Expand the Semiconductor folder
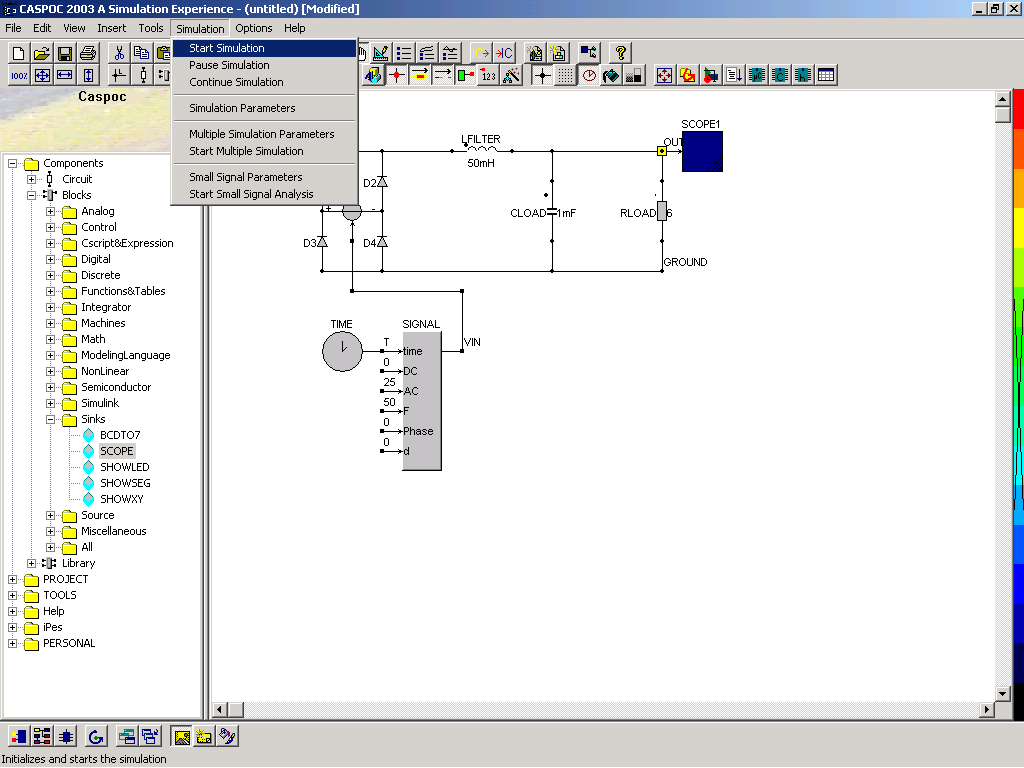 tap(50, 387)
